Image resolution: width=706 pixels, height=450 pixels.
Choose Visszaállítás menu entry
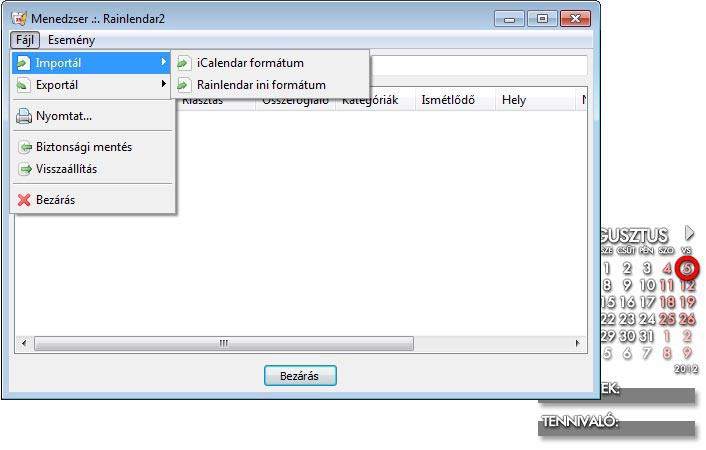pos(91,169)
